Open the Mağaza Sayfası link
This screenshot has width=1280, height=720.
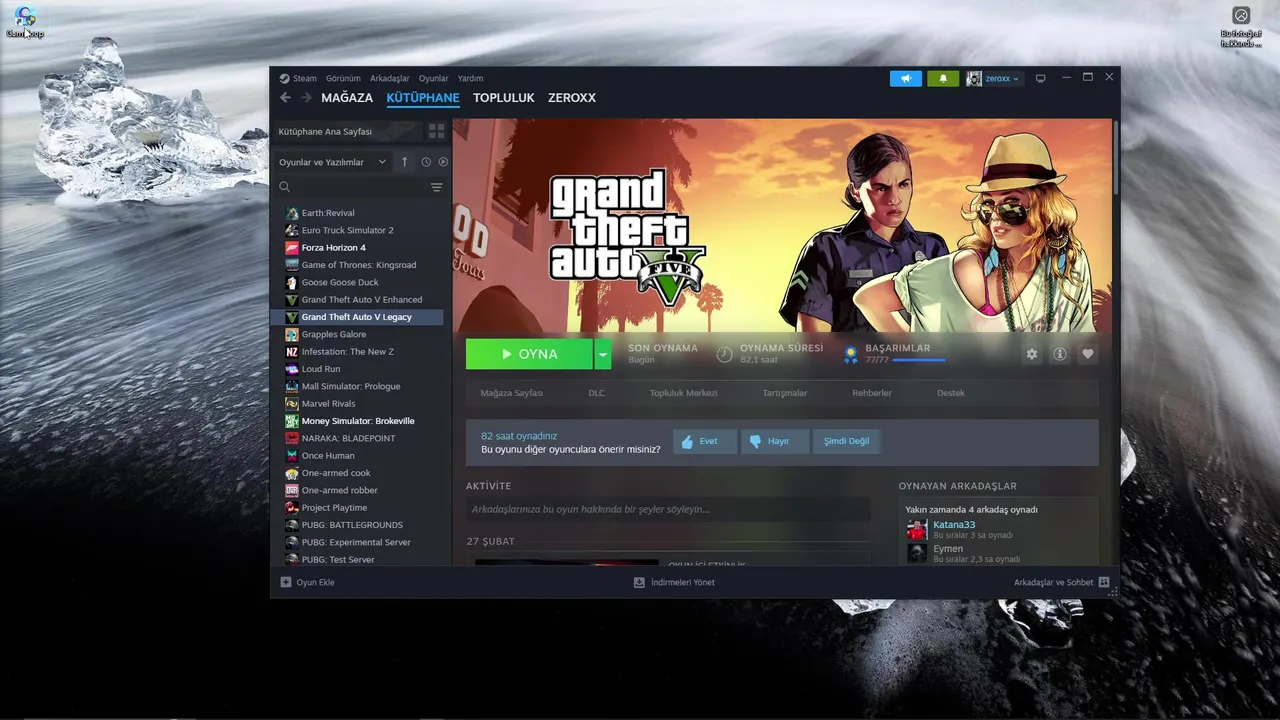511,393
